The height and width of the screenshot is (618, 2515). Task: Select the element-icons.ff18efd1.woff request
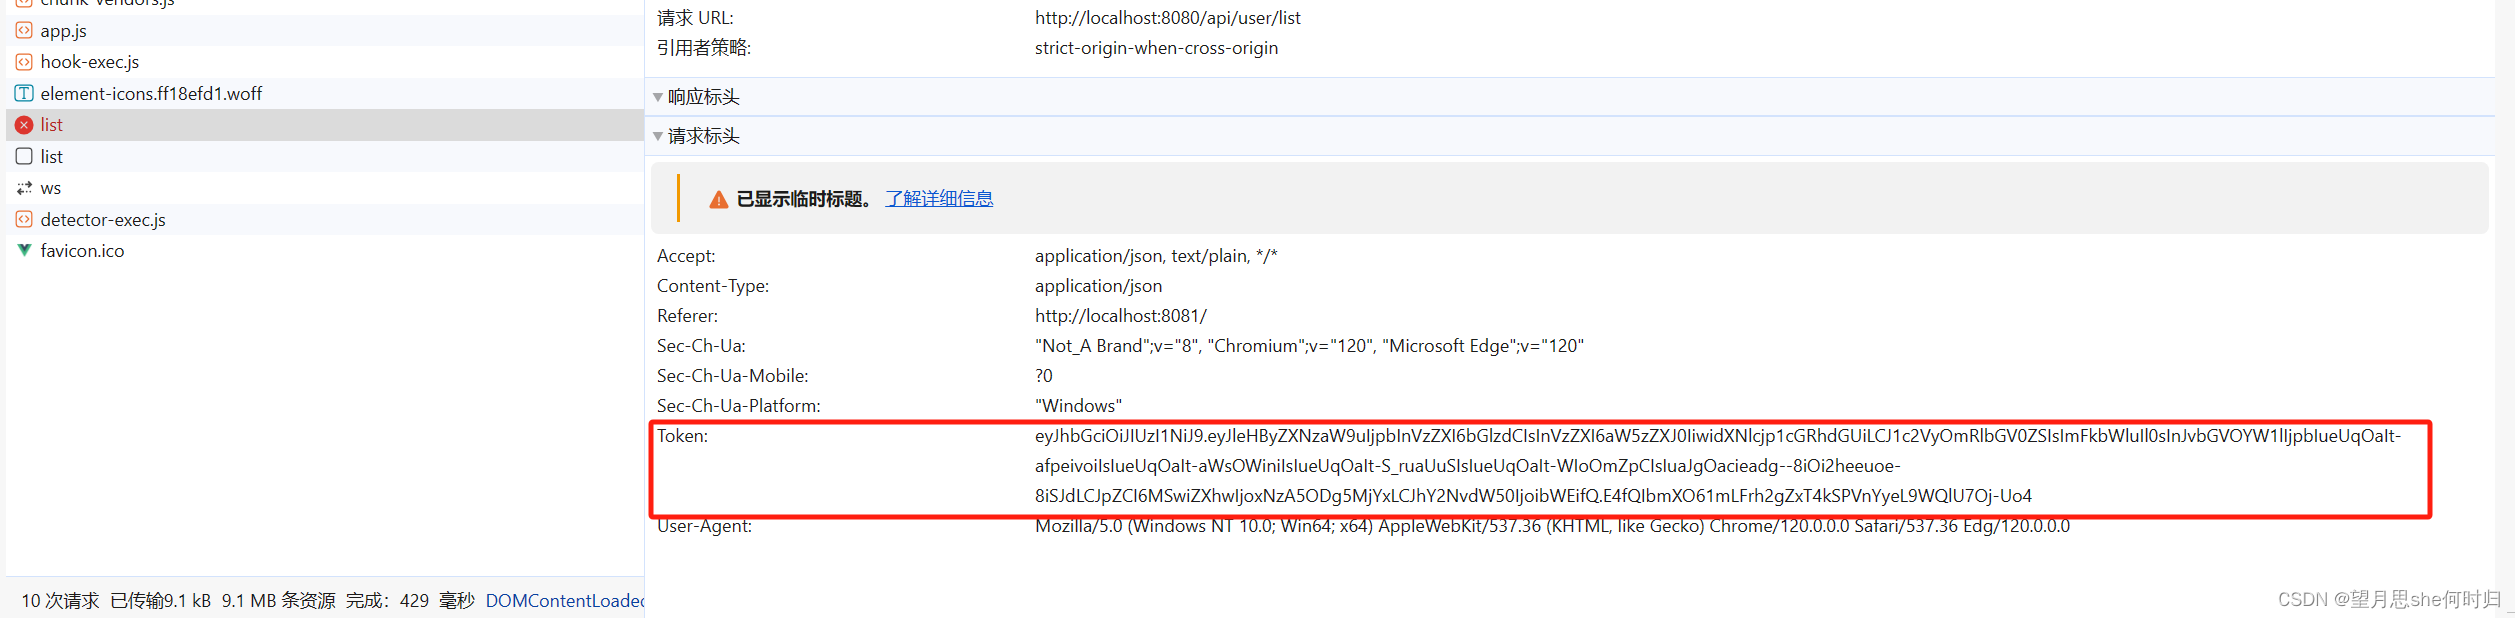[x=325, y=94]
